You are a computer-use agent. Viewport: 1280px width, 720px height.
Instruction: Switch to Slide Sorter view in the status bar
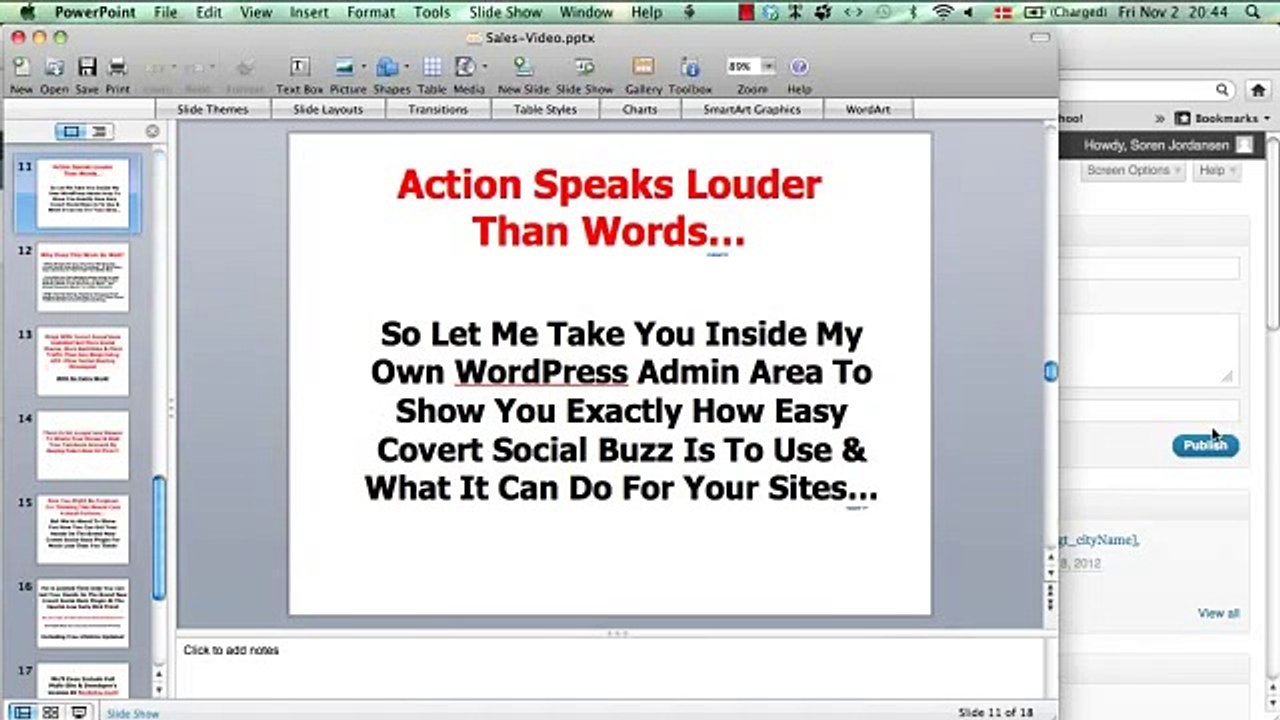coord(50,712)
